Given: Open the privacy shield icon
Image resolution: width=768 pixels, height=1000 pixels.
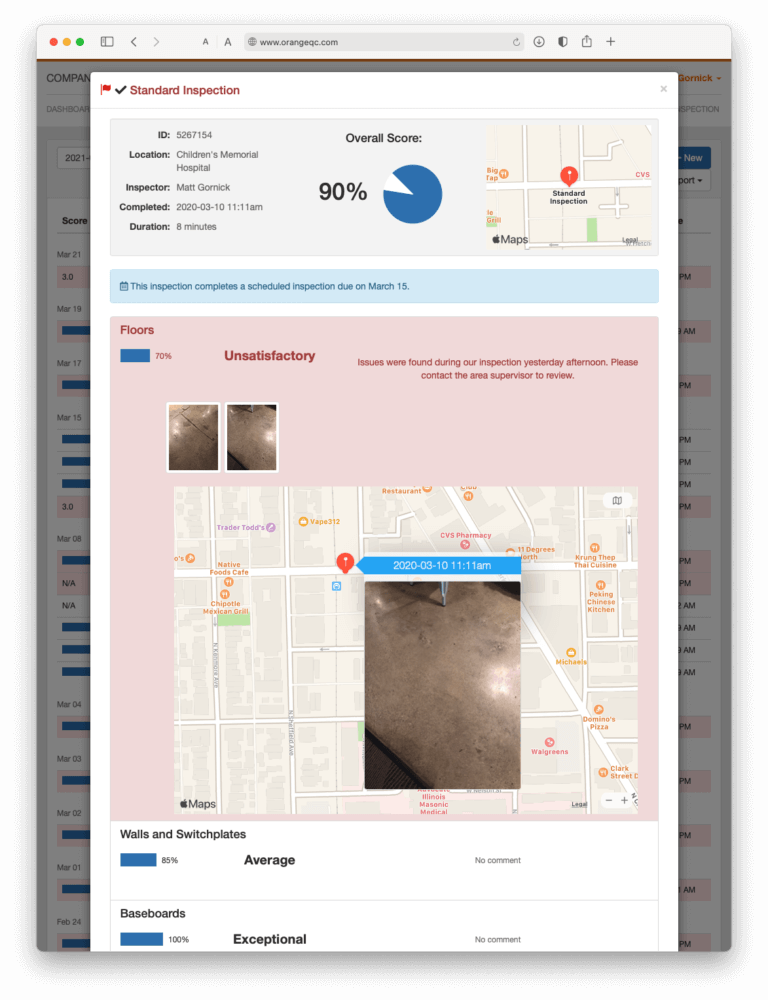Looking at the screenshot, I should tap(563, 41).
